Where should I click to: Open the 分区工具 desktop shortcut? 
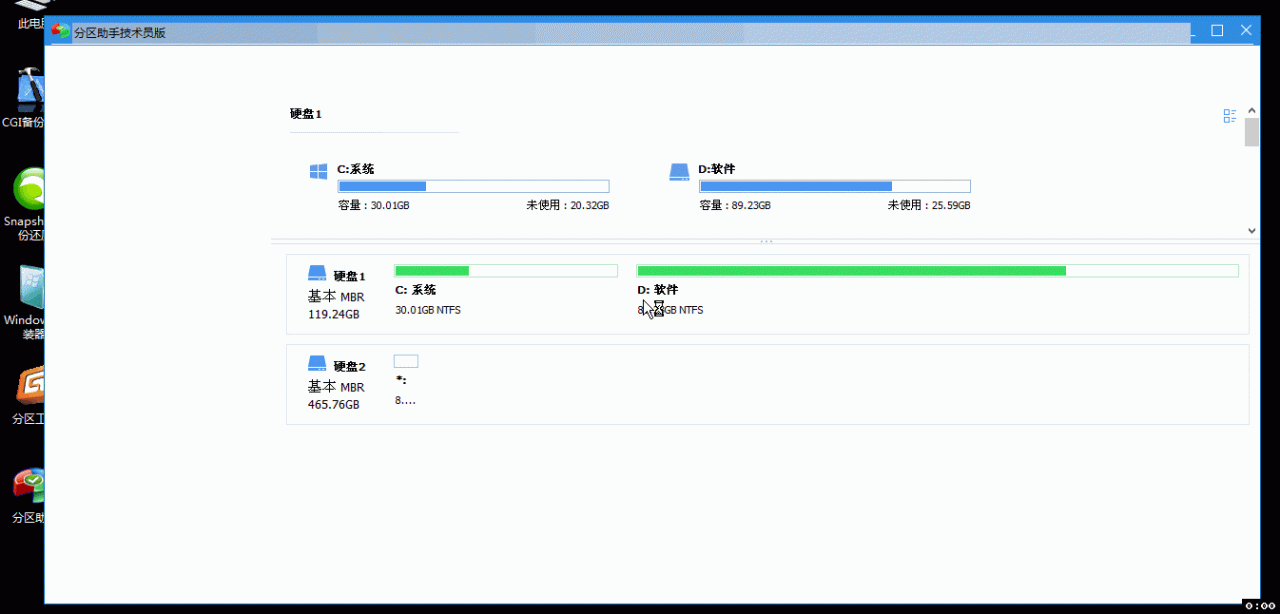[26, 397]
